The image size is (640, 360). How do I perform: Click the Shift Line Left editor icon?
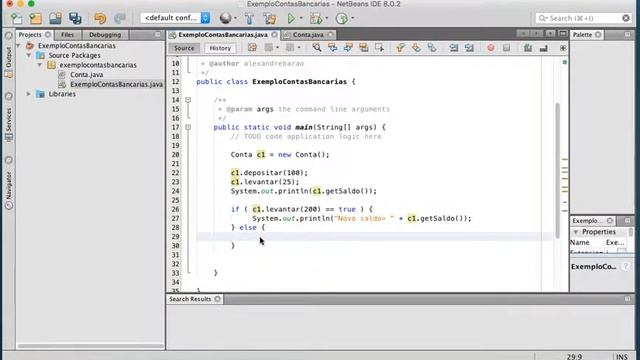tap(453, 48)
